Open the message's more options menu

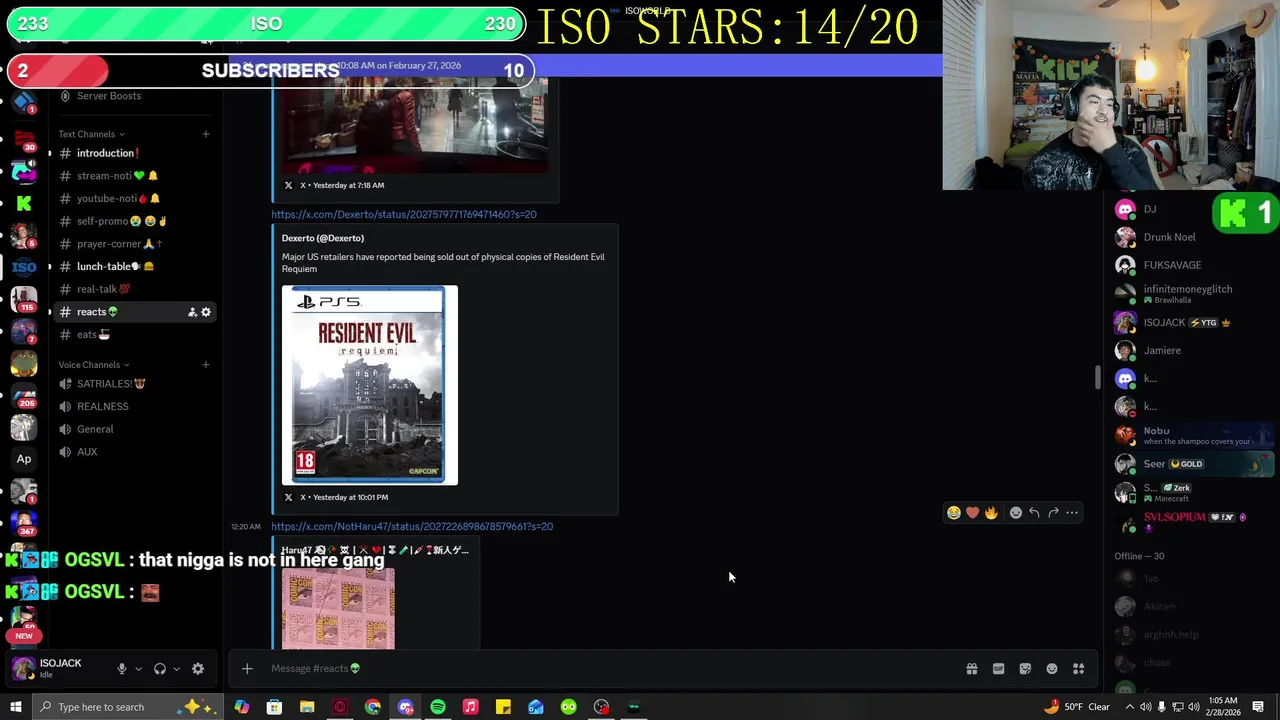tap(1072, 513)
